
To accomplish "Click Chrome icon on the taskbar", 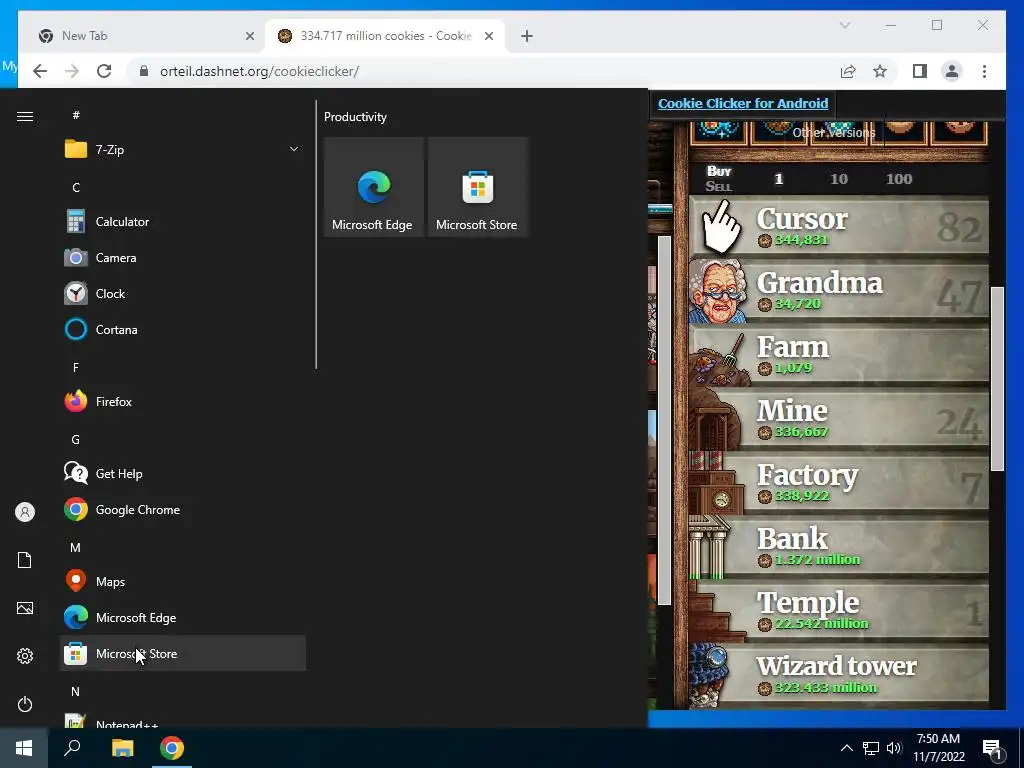I will tap(172, 748).
